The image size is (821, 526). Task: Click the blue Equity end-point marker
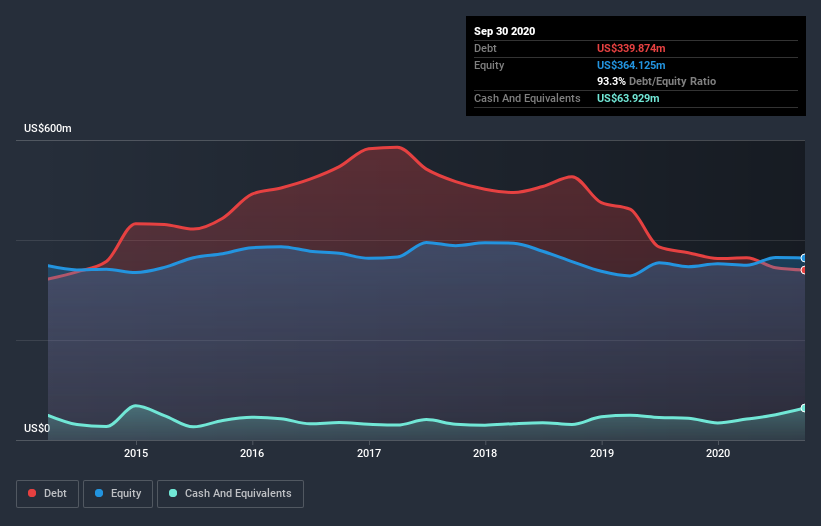[x=804, y=258]
